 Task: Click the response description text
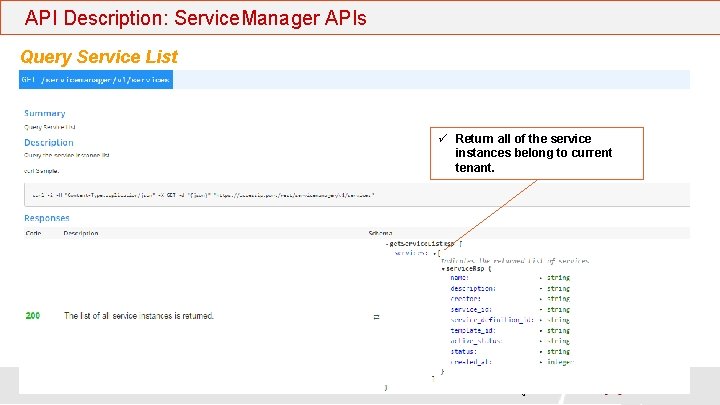pos(139,316)
